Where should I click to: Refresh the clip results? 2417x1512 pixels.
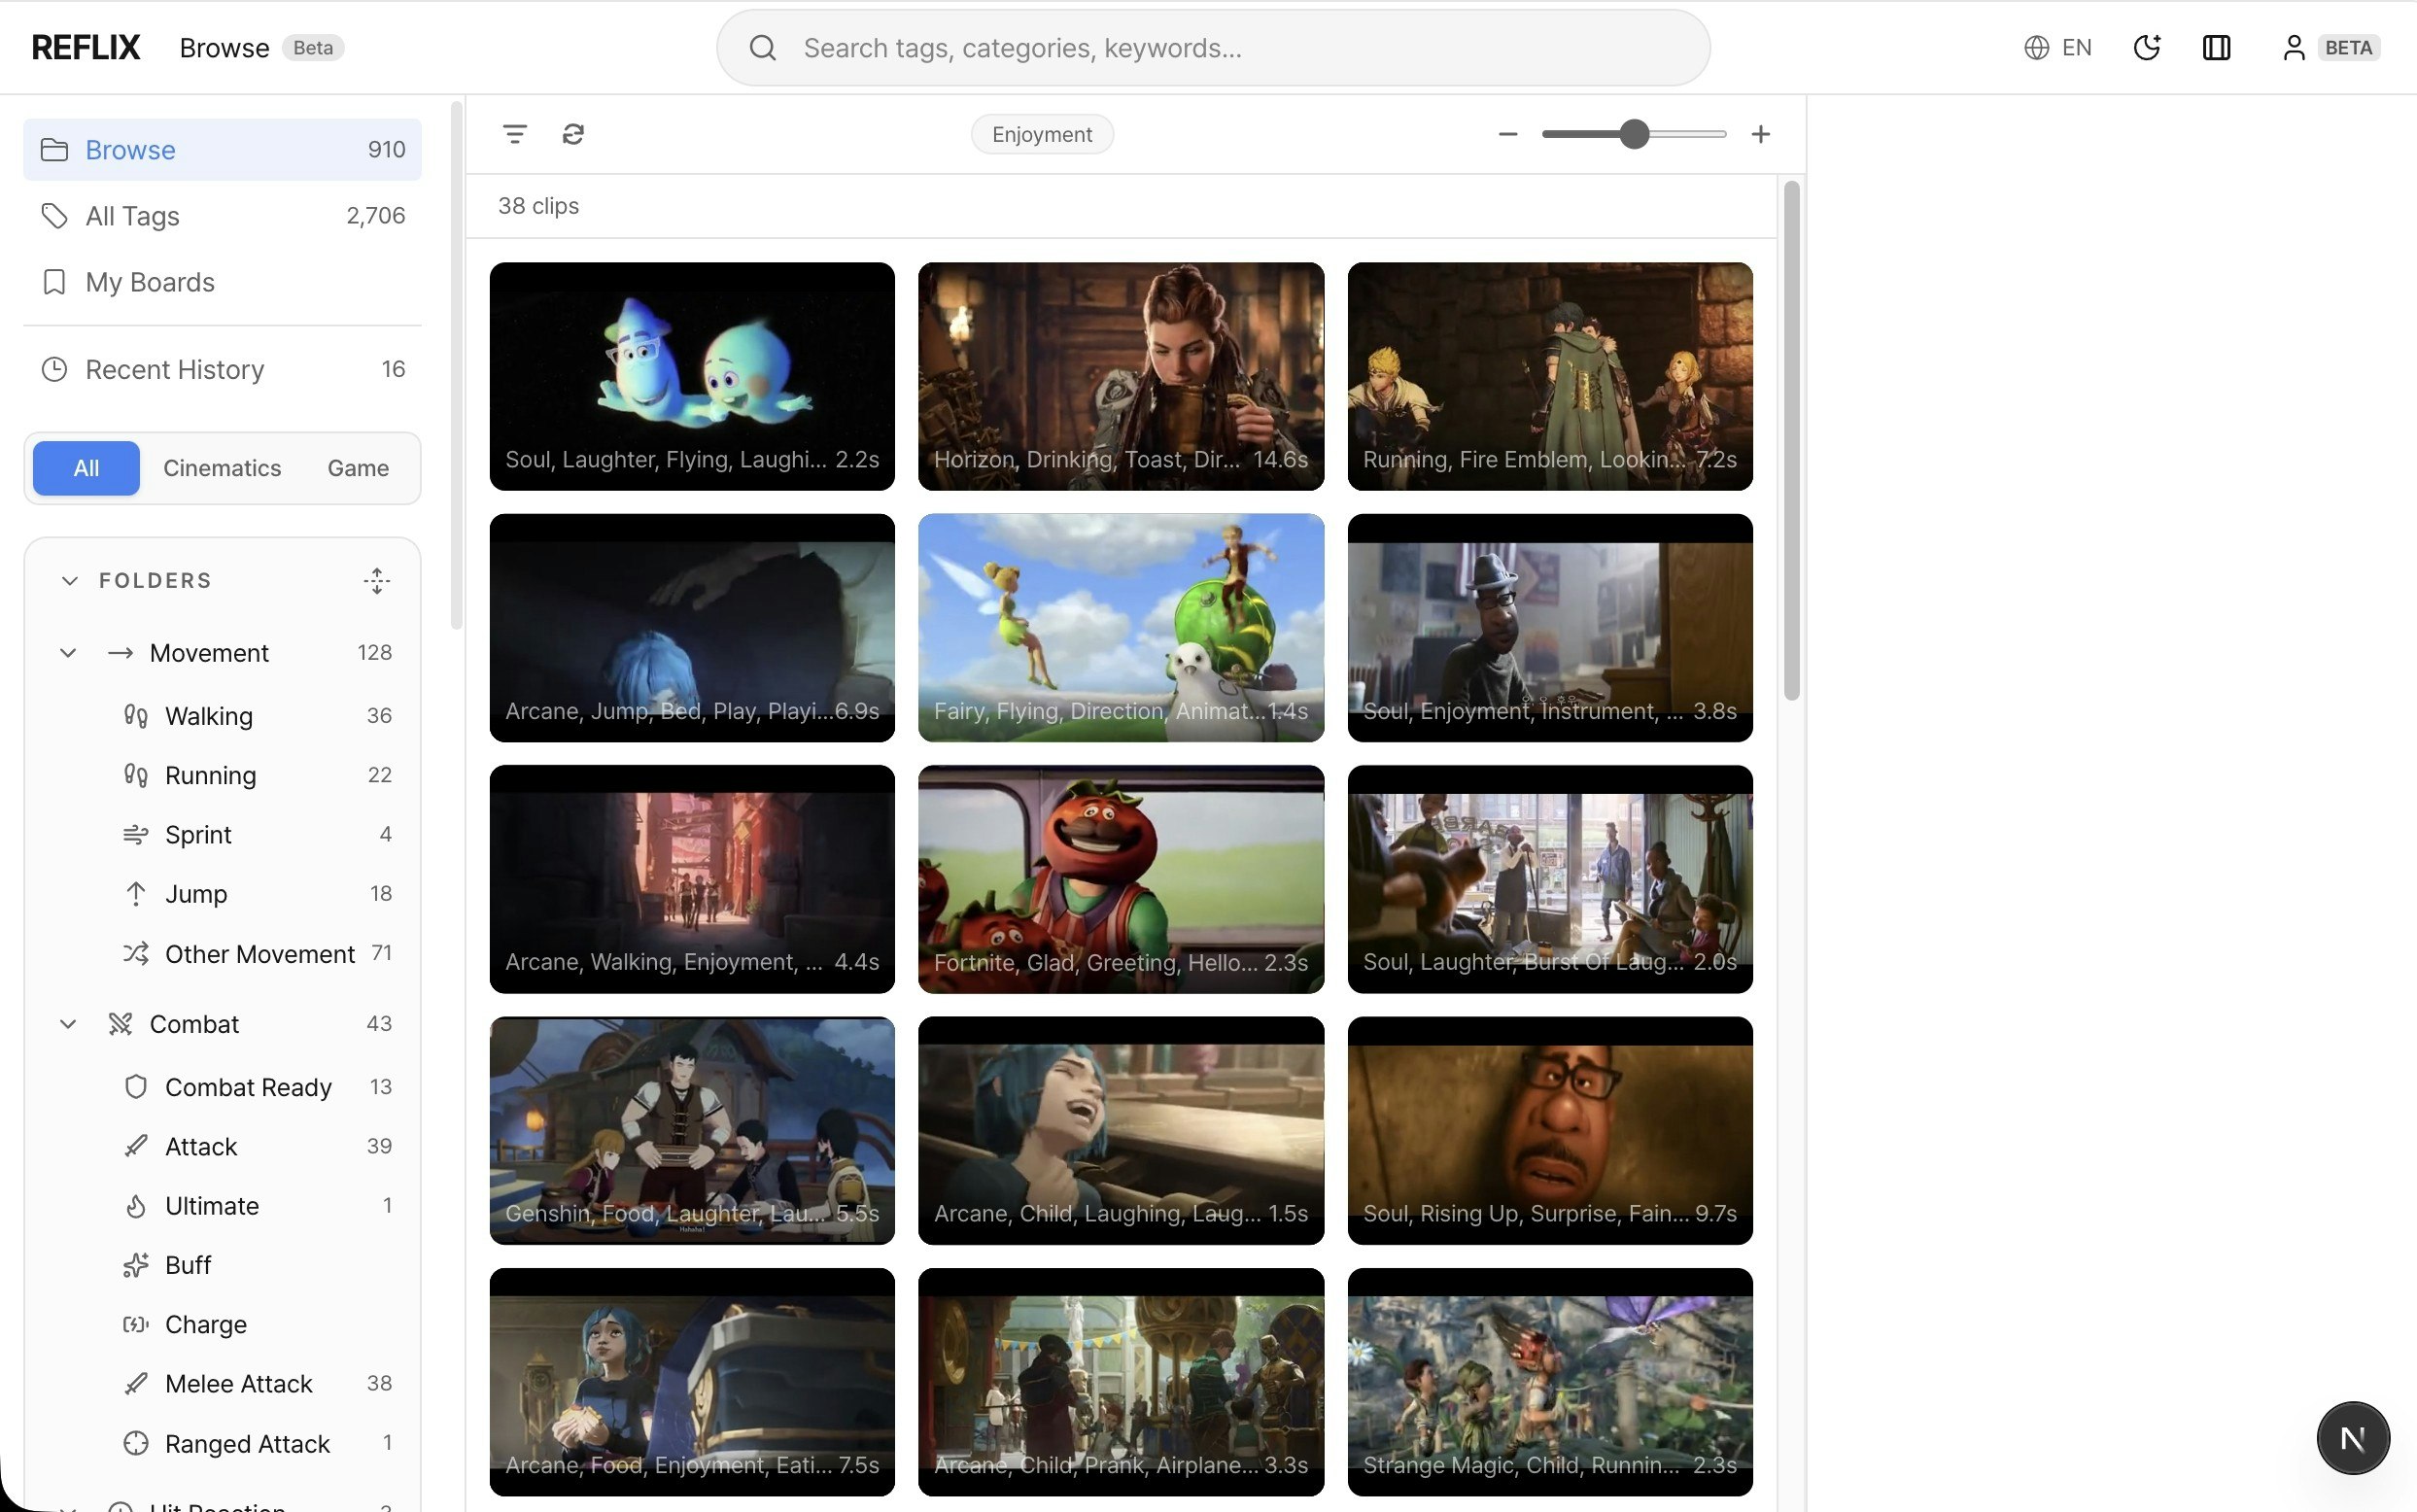coord(571,133)
